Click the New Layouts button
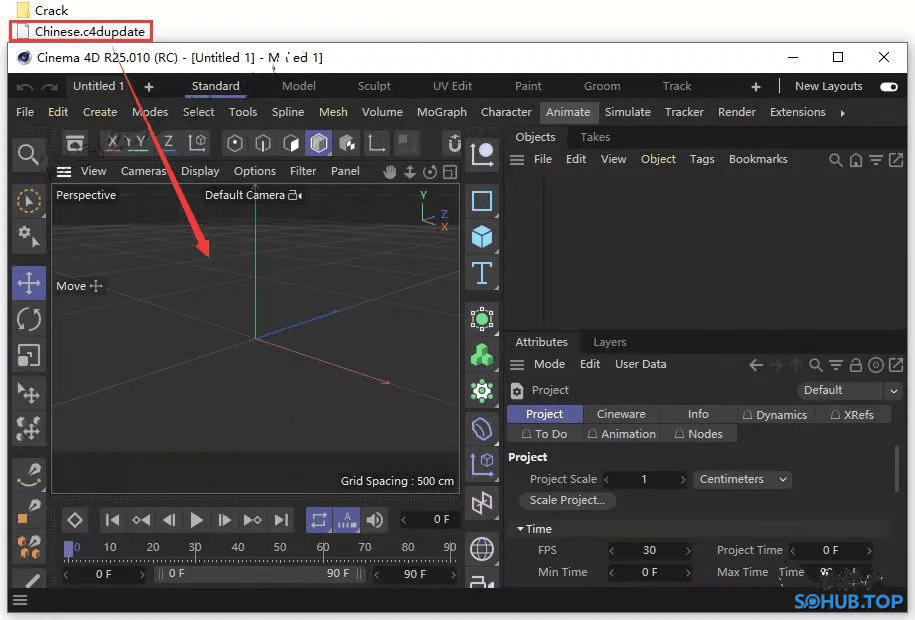Image resolution: width=915 pixels, height=620 pixels. (x=827, y=86)
